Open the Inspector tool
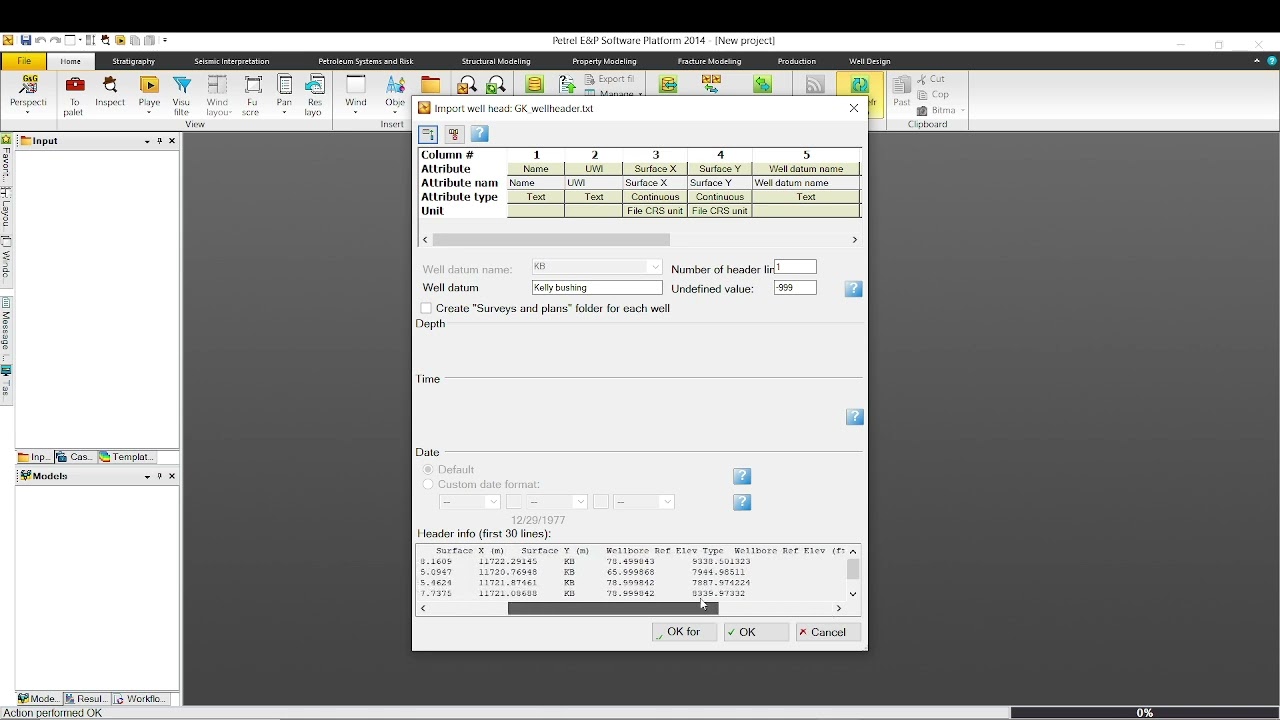The width and height of the screenshot is (1280, 720). point(110,91)
